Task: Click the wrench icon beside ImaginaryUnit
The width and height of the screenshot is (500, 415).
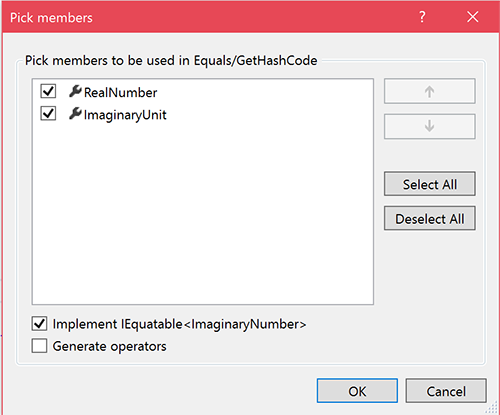Action: [x=75, y=113]
